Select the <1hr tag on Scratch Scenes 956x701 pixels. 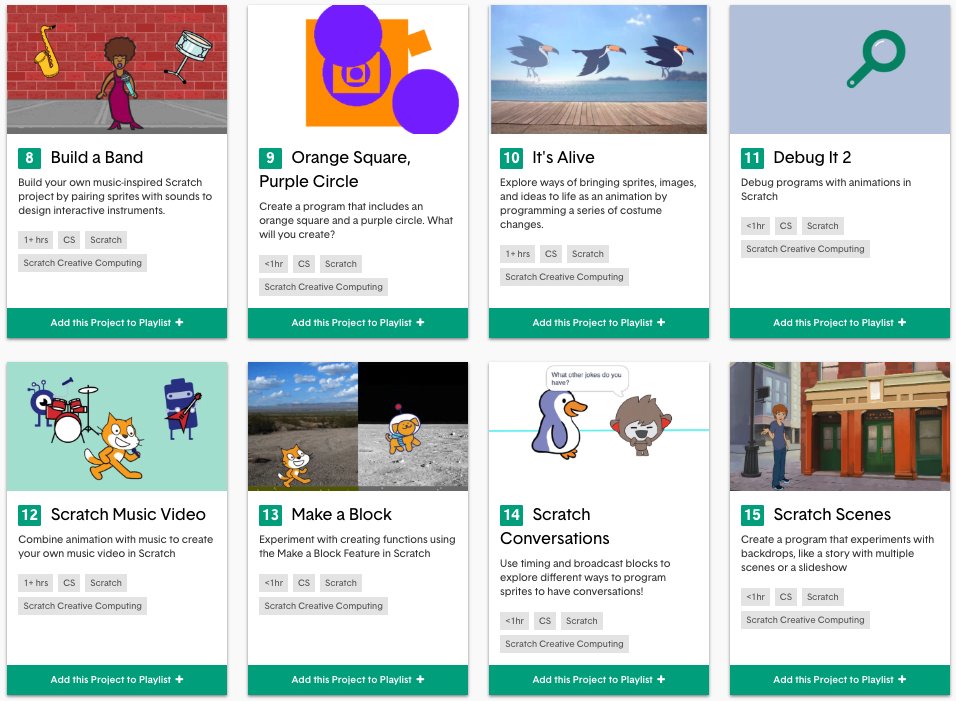(755, 597)
